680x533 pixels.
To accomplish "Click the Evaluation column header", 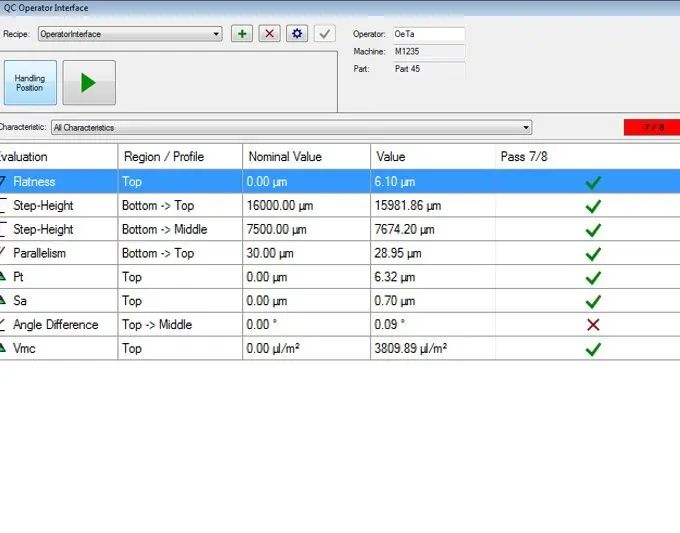I will [x=24, y=157].
